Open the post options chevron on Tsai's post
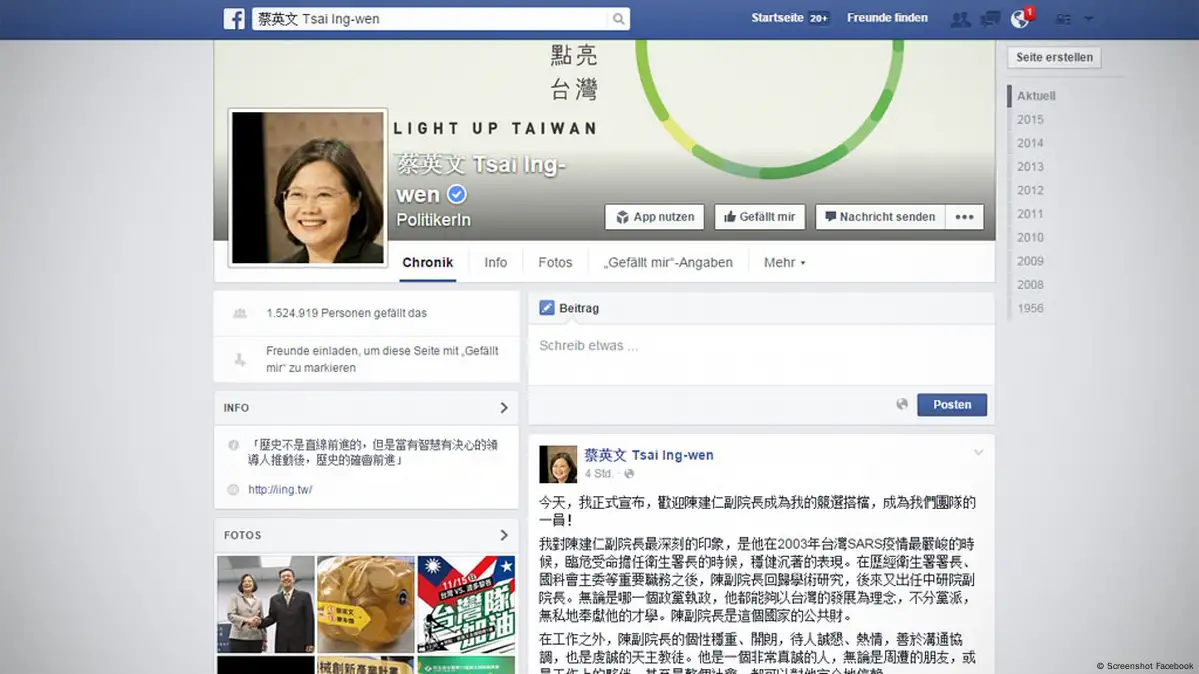 click(x=978, y=453)
